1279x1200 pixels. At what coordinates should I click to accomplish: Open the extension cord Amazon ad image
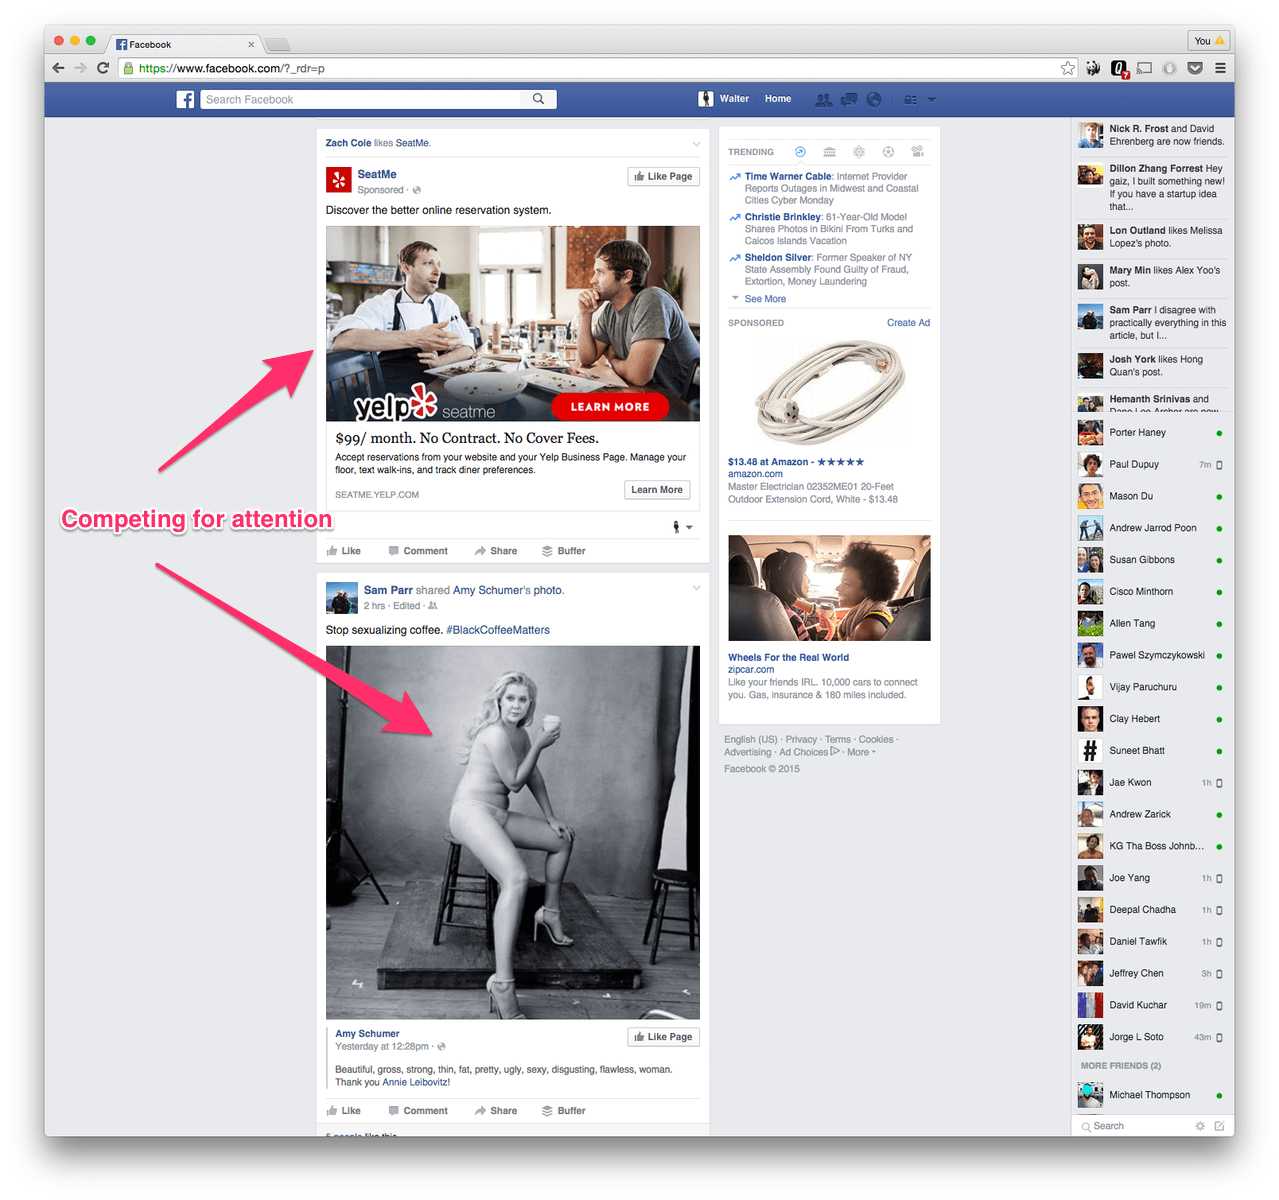(x=829, y=392)
